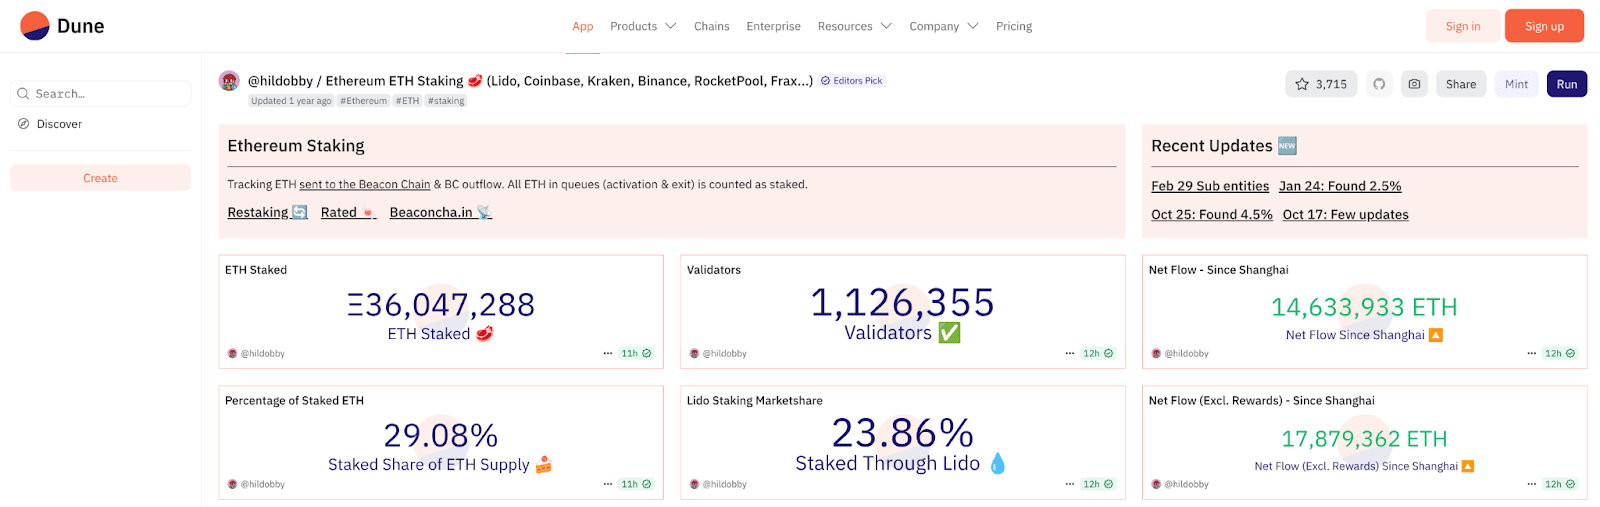Viewport: 1600px width, 507px height.
Task: Click the 12h badge on Lido Staking Marketshare card
Action: point(1098,484)
